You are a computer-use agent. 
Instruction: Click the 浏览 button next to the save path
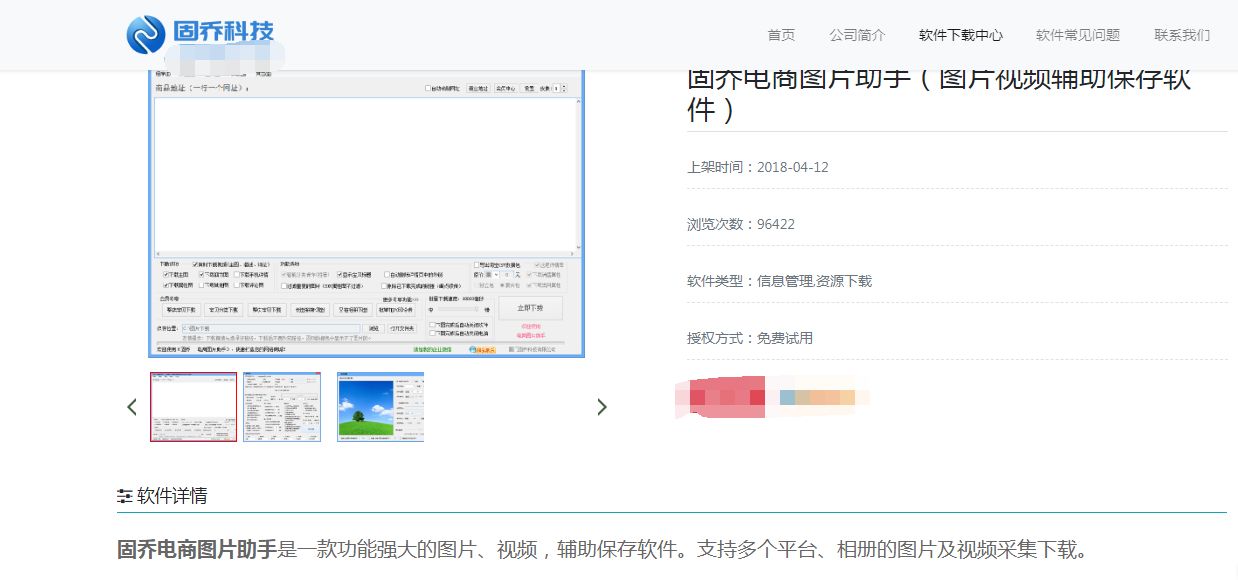point(376,327)
